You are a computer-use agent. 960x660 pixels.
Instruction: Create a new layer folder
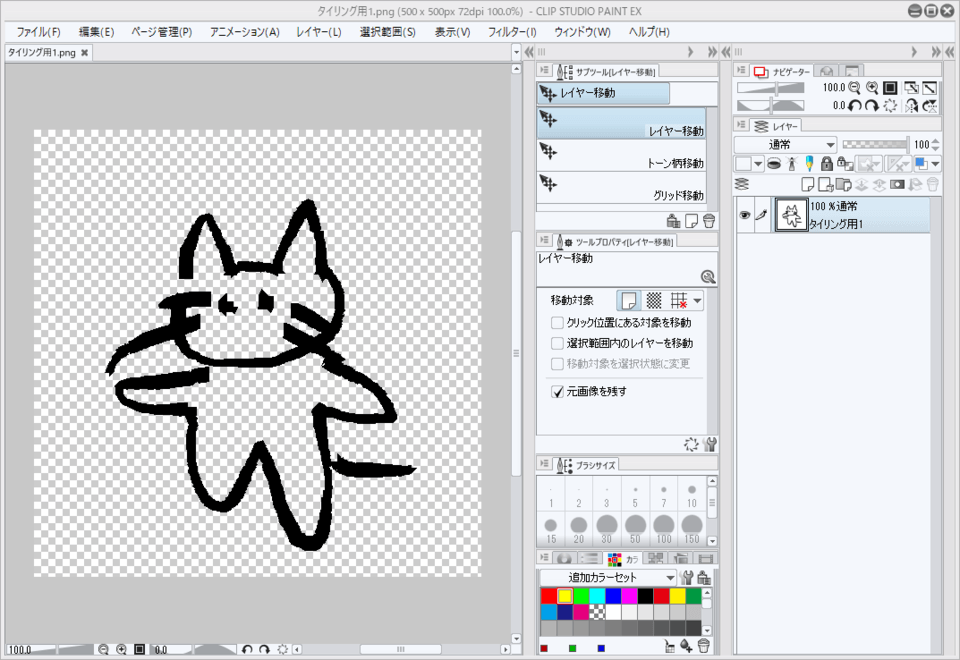pyautogui.click(x=843, y=183)
